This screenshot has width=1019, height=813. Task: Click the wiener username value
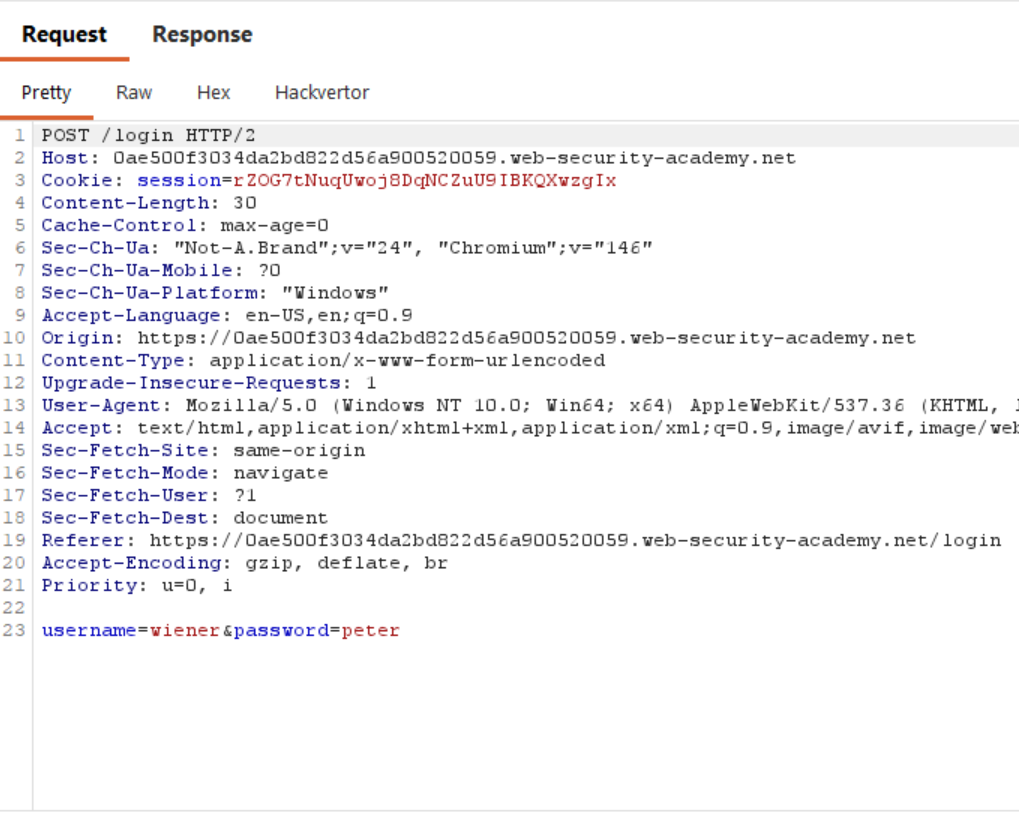(185, 630)
